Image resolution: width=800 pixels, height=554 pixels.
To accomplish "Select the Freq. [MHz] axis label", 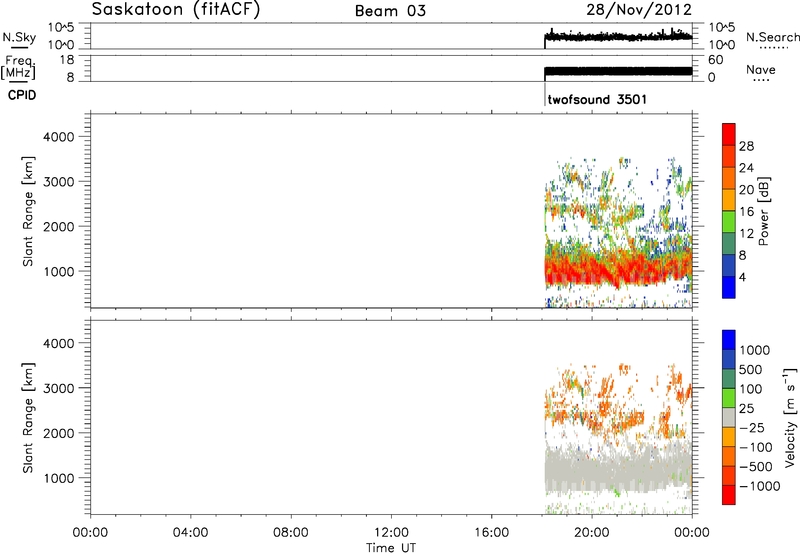I will tap(19, 67).
